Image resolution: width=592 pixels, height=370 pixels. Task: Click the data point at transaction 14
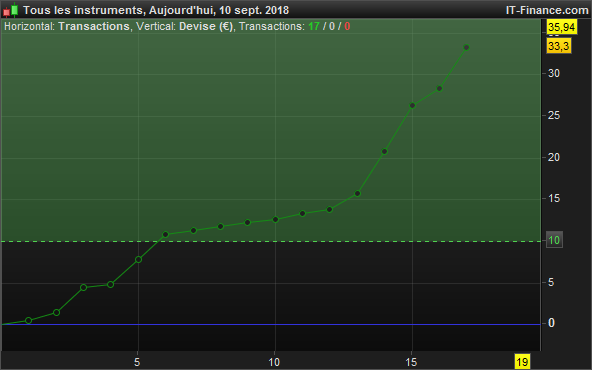[x=384, y=151]
